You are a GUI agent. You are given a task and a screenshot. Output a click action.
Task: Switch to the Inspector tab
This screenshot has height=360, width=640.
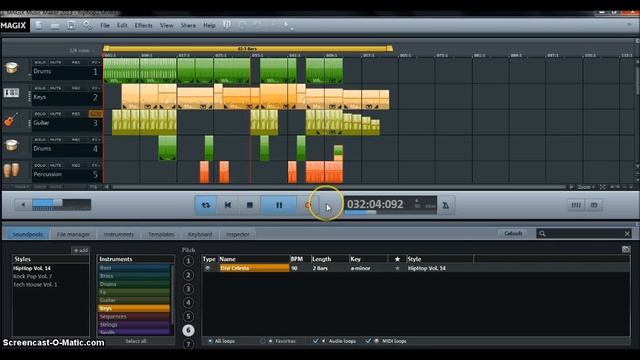coord(238,234)
